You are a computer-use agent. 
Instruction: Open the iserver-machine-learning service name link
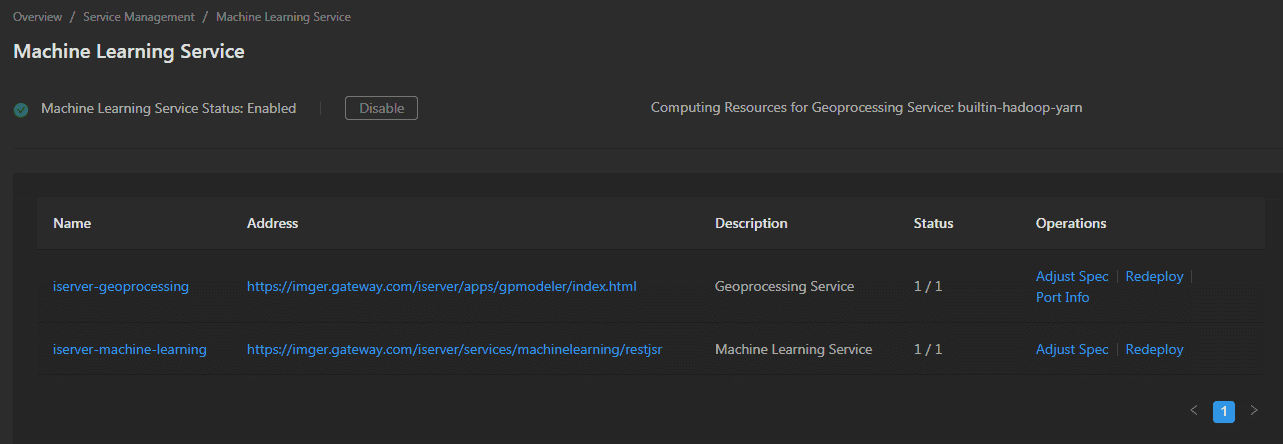tap(129, 349)
